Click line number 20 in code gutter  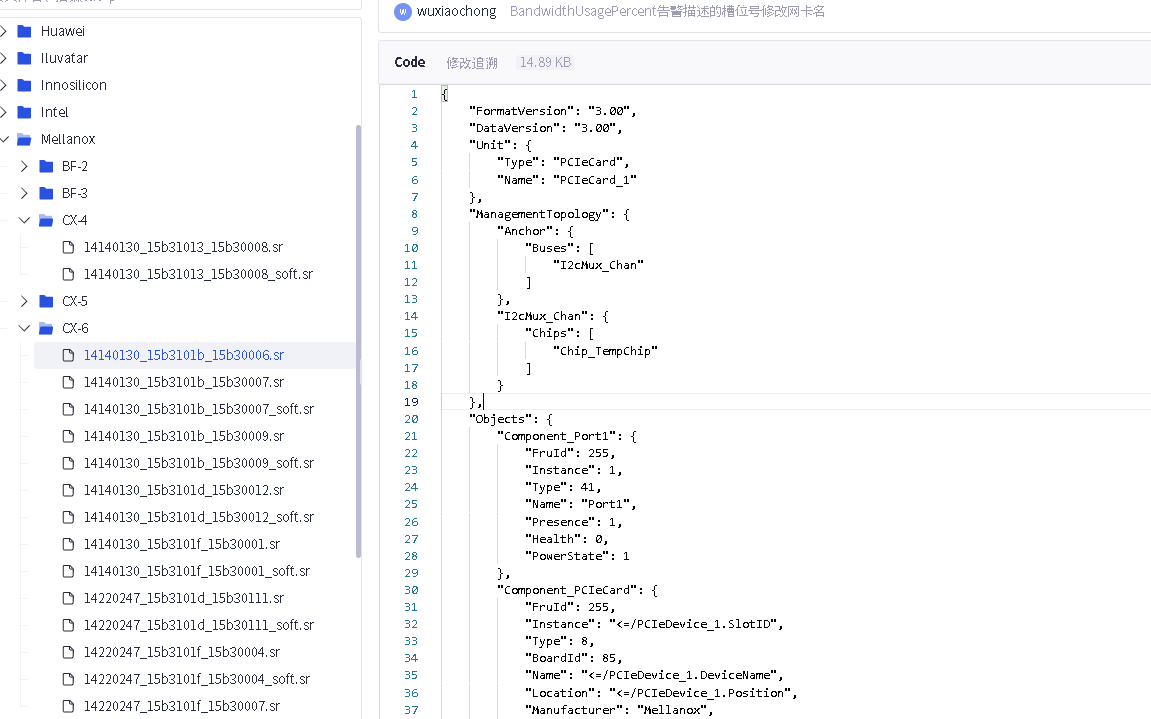pyautogui.click(x=413, y=419)
